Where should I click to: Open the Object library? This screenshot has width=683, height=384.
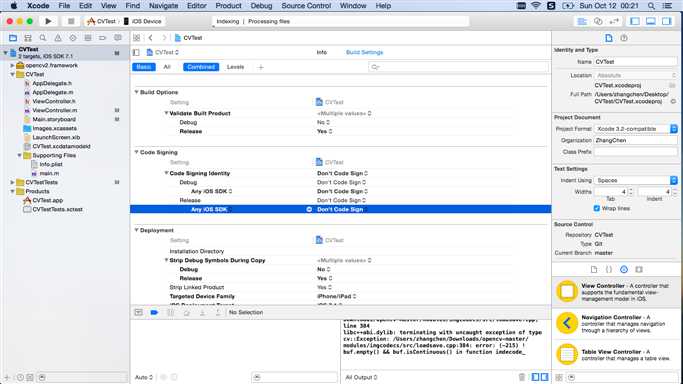click(x=624, y=269)
